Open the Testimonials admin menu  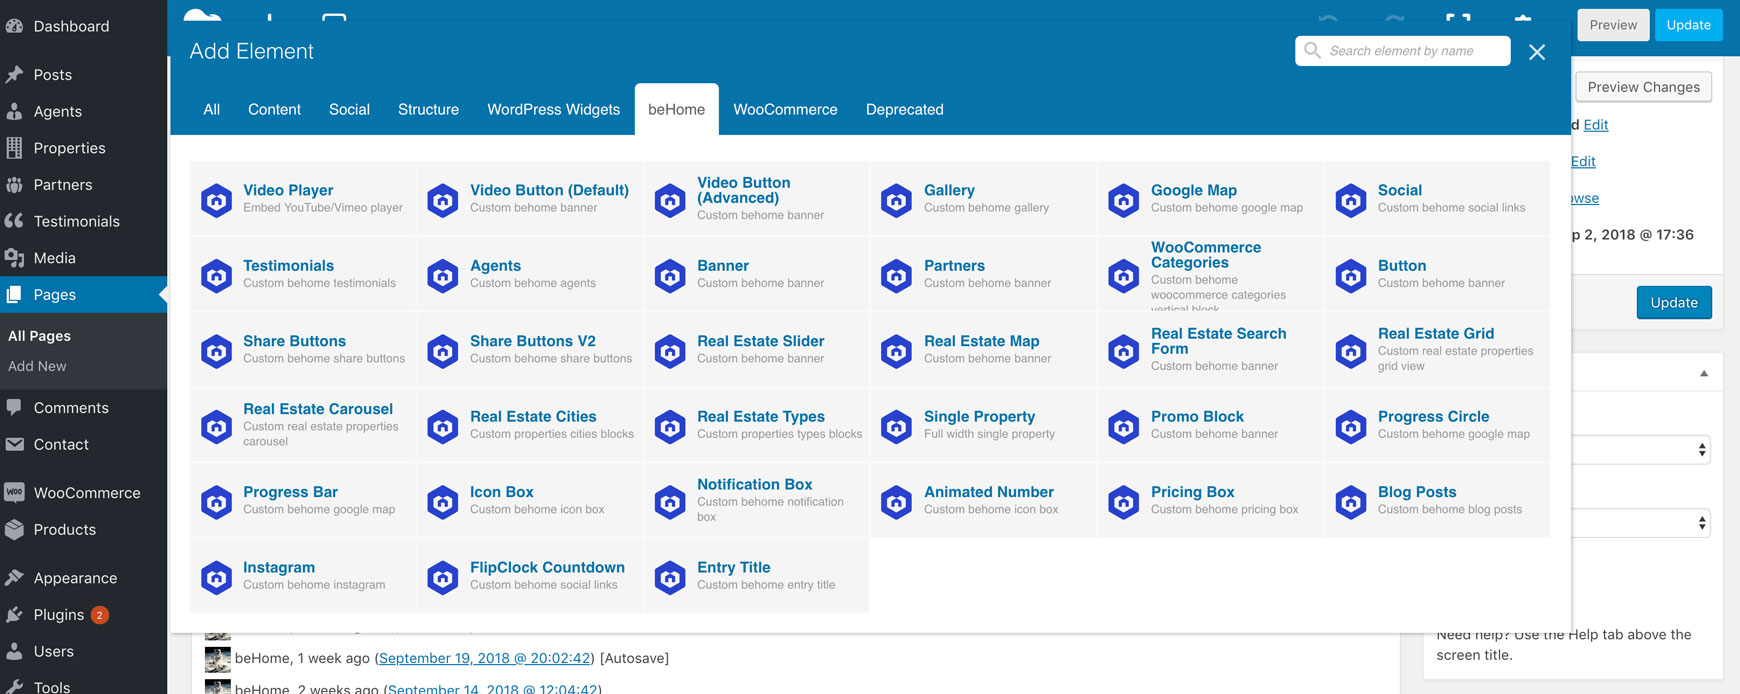tap(84, 221)
